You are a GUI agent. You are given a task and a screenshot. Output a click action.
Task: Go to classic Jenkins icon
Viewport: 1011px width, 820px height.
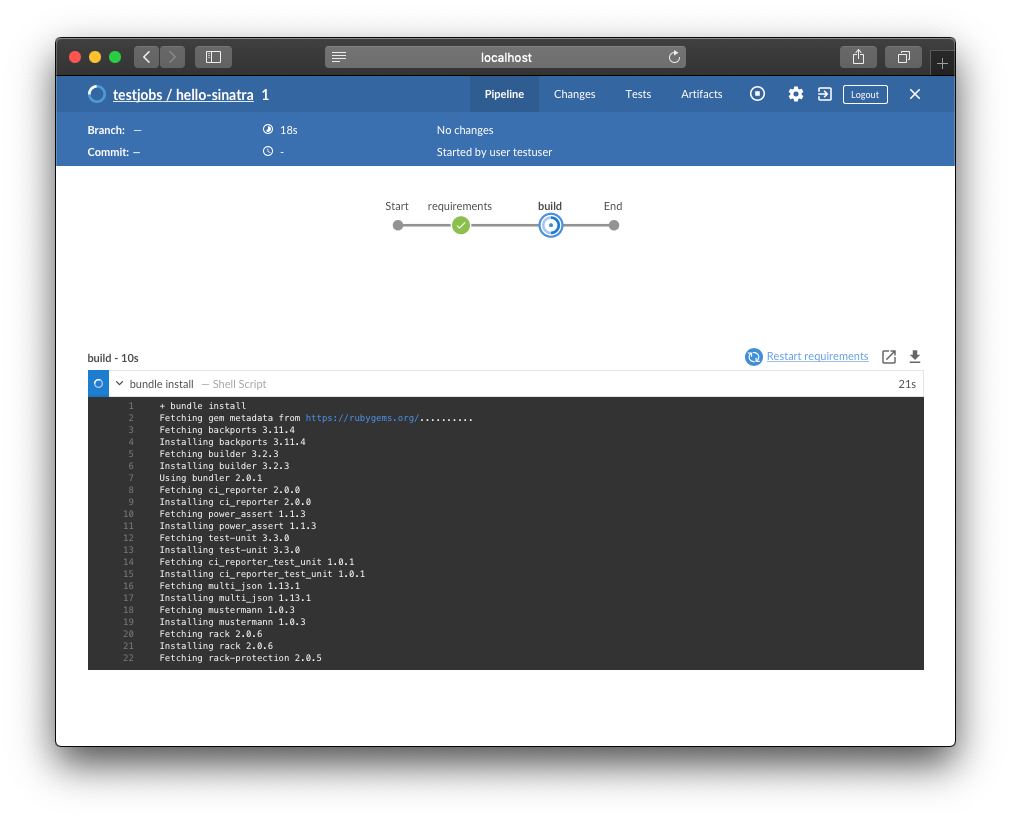[x=825, y=94]
